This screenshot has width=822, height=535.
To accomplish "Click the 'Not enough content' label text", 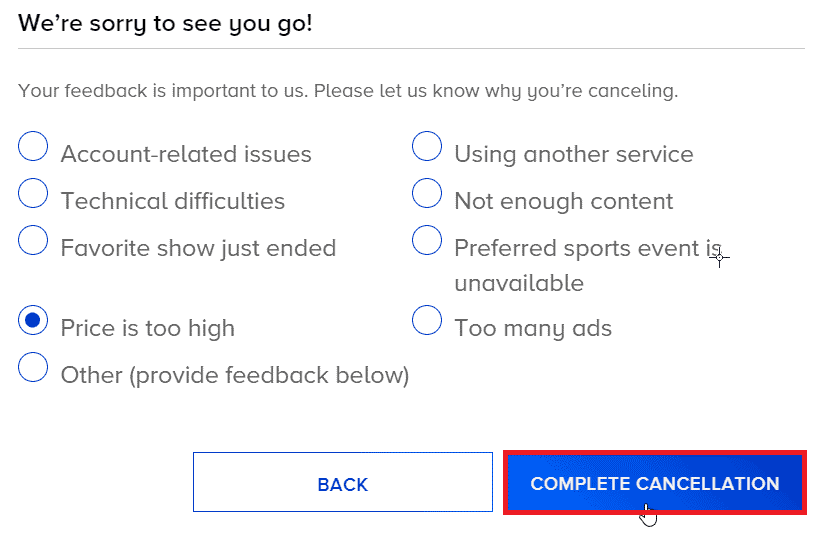I will coord(563,201).
